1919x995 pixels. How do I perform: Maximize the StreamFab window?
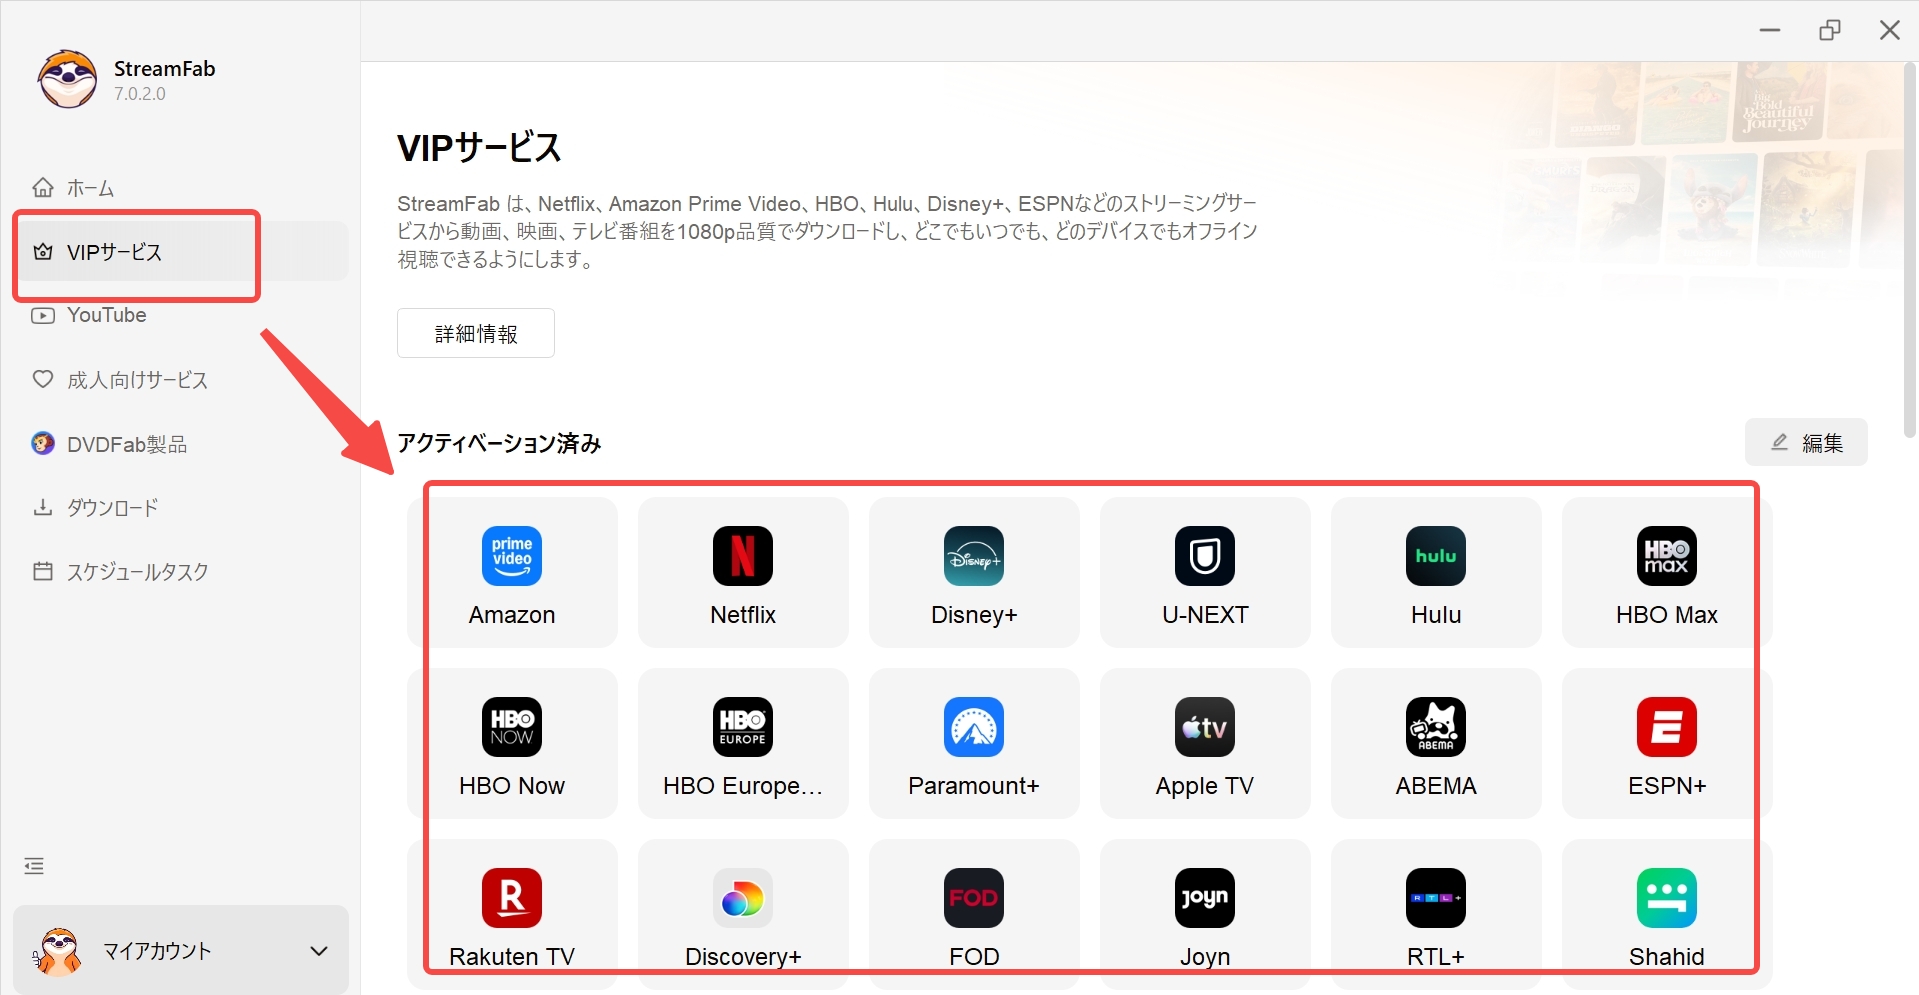pyautogui.click(x=1830, y=30)
